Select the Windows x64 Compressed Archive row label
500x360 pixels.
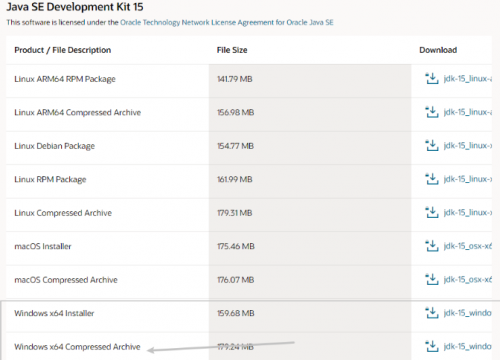tap(77, 347)
